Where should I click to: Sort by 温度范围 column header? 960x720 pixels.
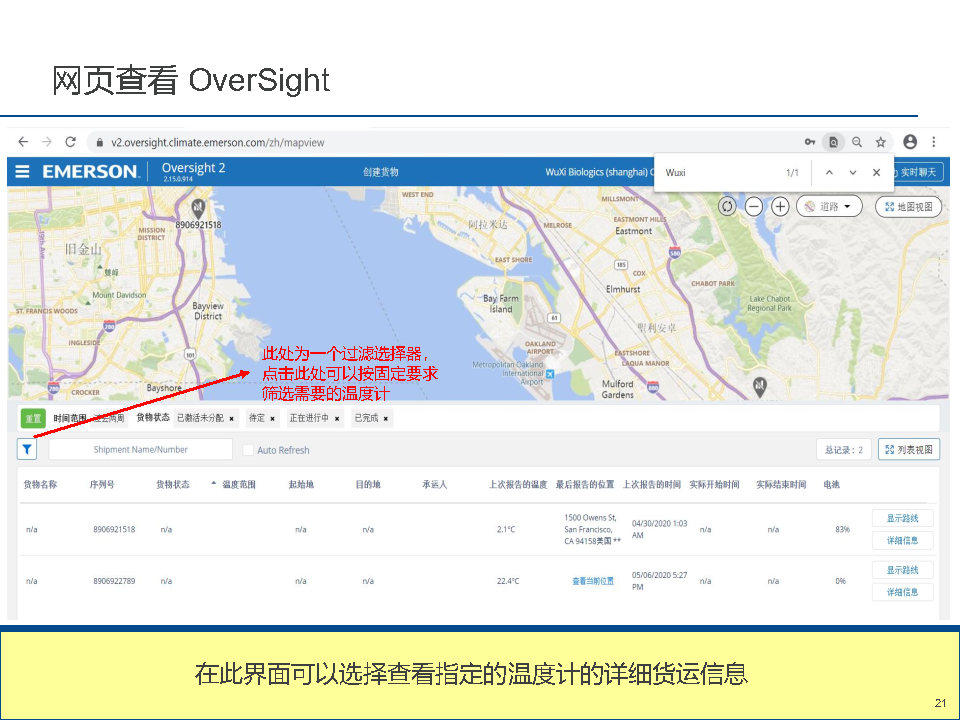click(238, 484)
